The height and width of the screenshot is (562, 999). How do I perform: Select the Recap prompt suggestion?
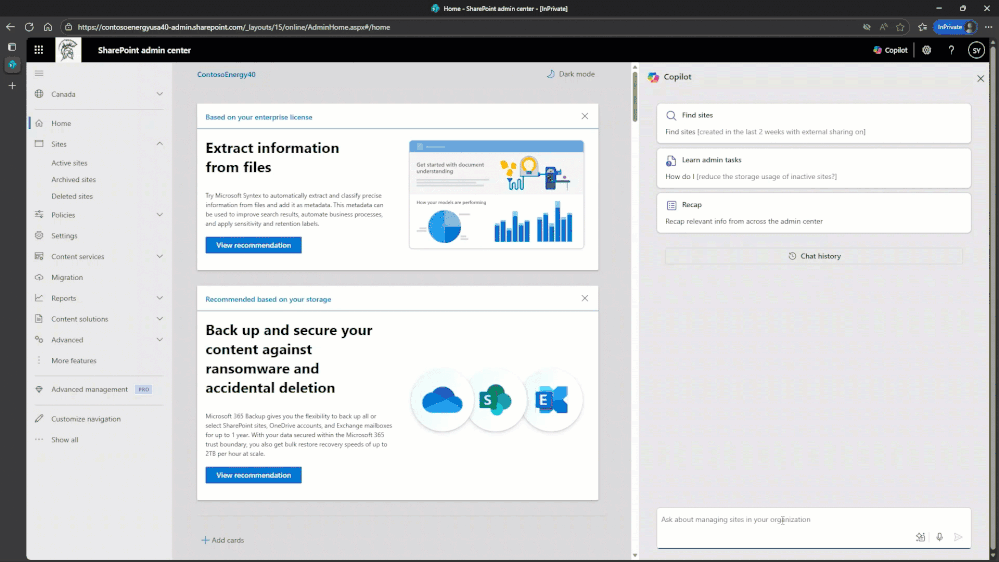814,213
